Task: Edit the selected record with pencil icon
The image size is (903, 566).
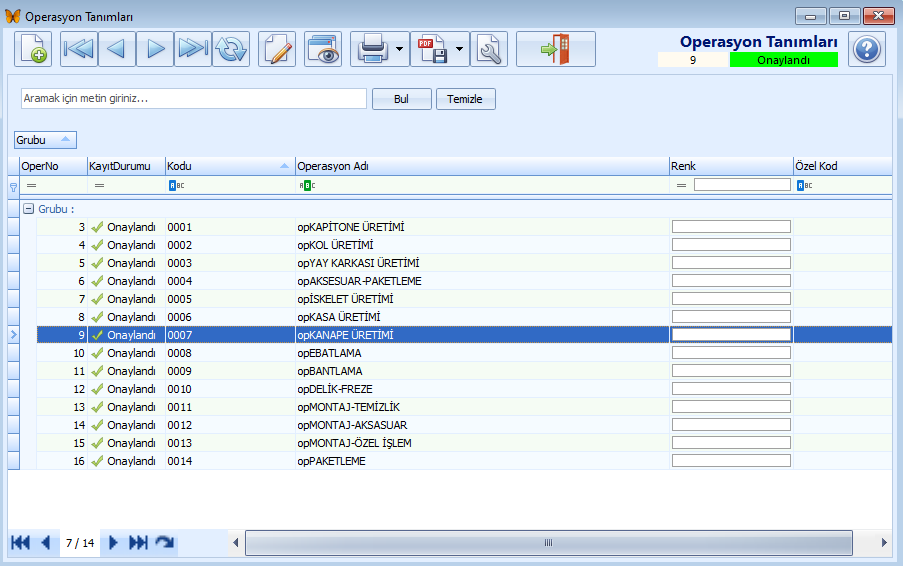Action: tap(277, 49)
